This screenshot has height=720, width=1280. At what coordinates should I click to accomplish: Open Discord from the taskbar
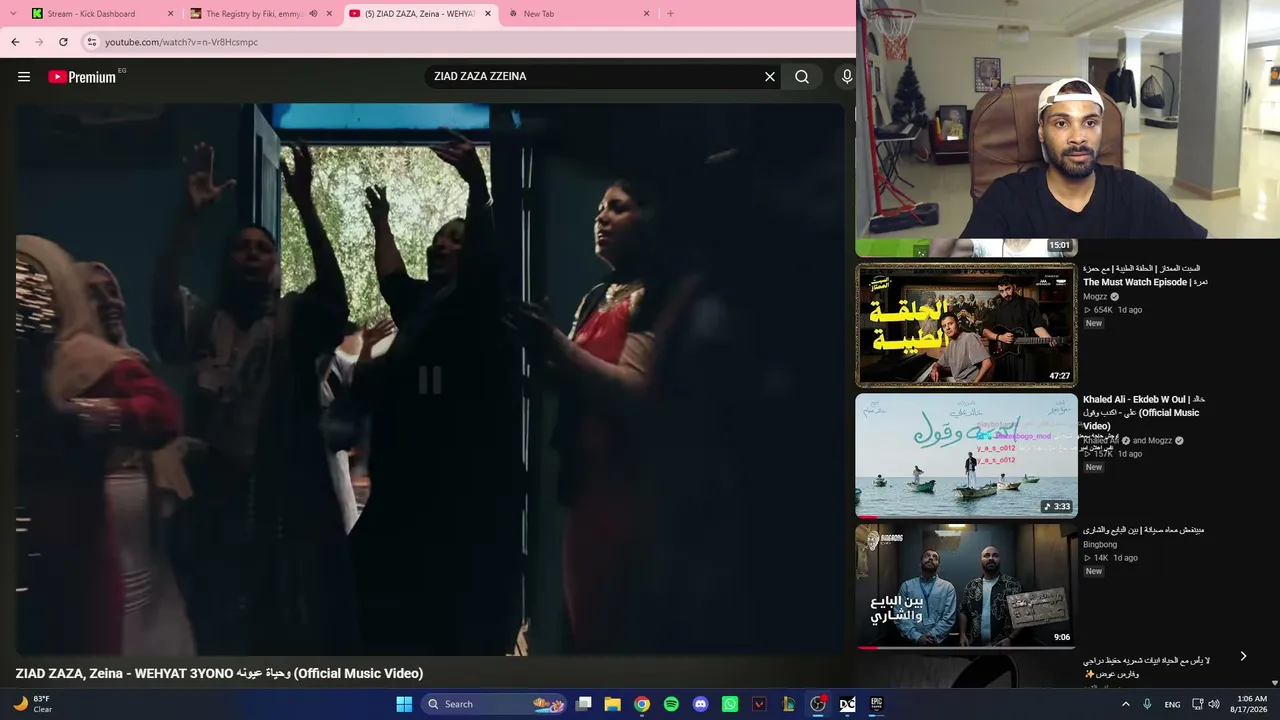[x=700, y=704]
